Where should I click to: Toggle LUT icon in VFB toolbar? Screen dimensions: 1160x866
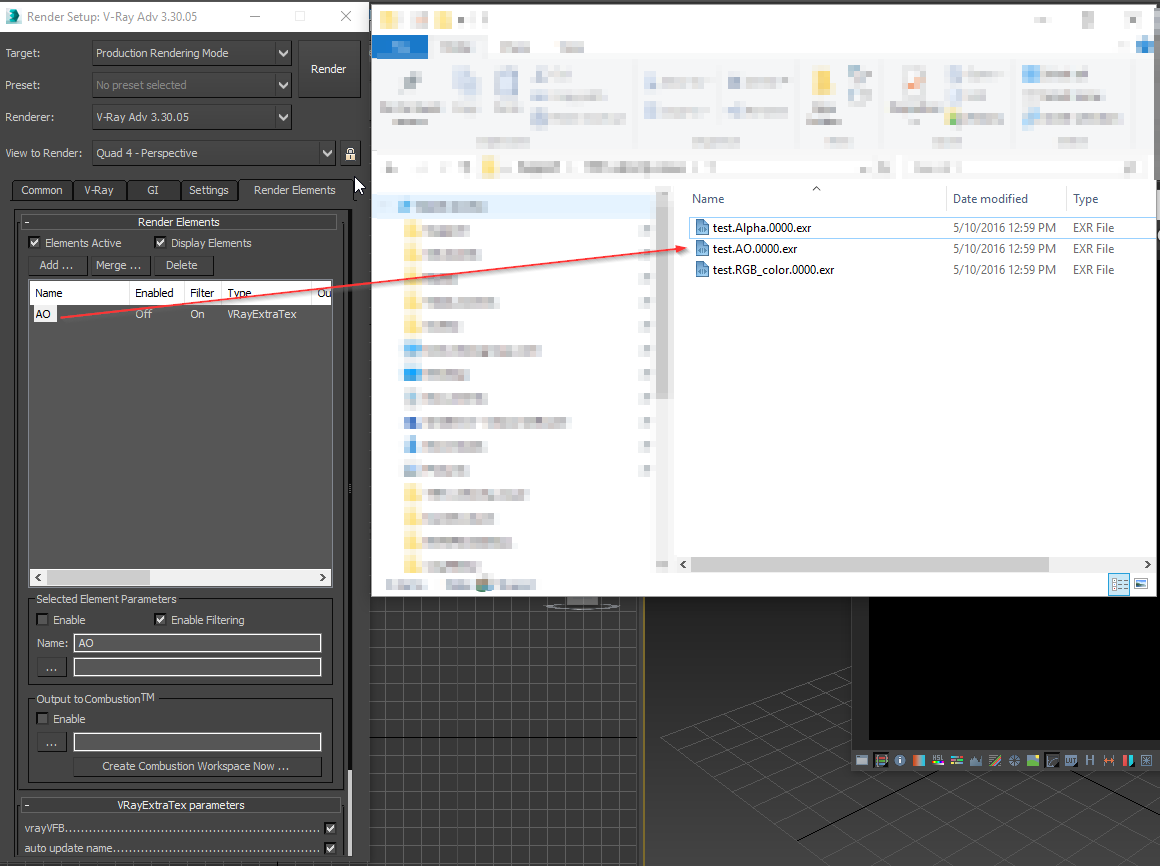coord(1070,760)
